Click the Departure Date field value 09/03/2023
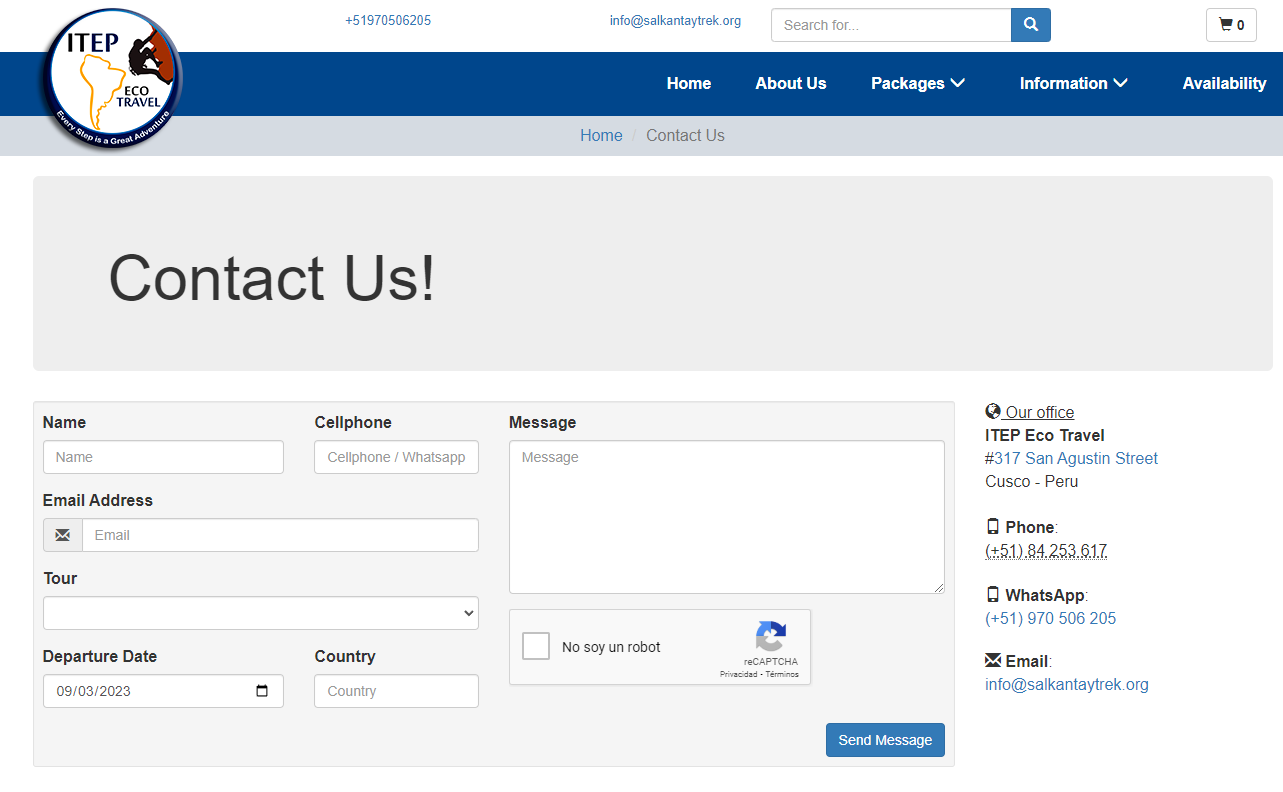The height and width of the screenshot is (792, 1283). point(93,691)
